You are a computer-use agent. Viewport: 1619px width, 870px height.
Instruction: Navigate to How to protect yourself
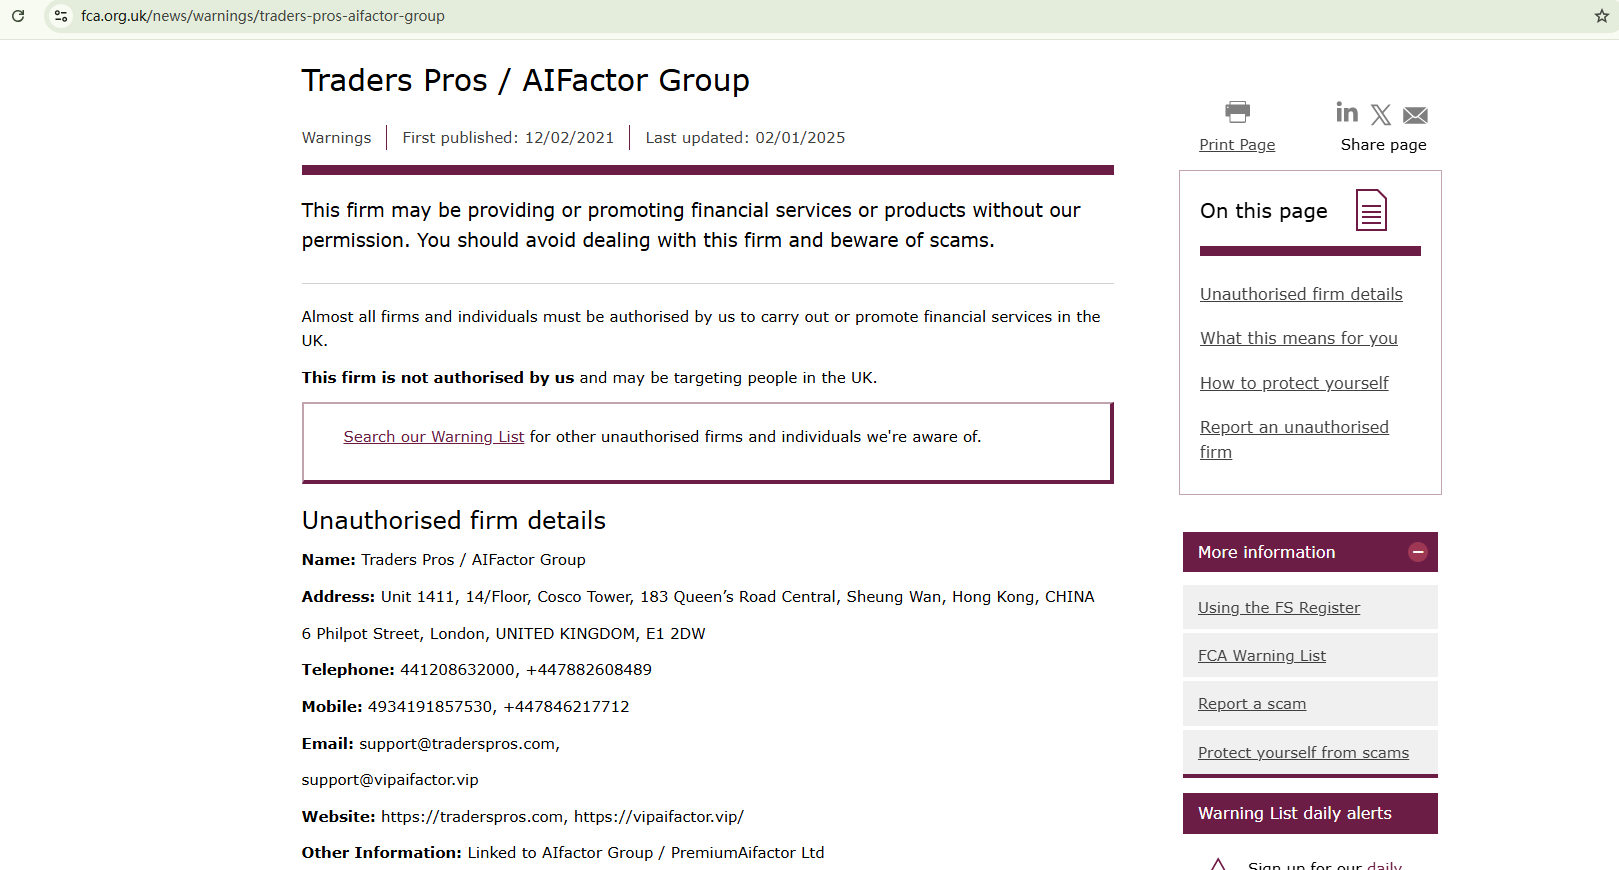point(1294,383)
